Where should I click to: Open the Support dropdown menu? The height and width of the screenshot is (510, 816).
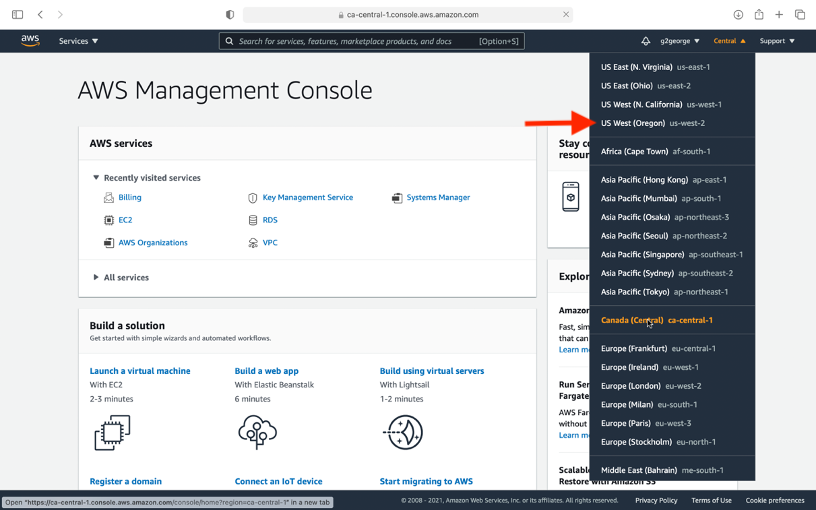(777, 41)
